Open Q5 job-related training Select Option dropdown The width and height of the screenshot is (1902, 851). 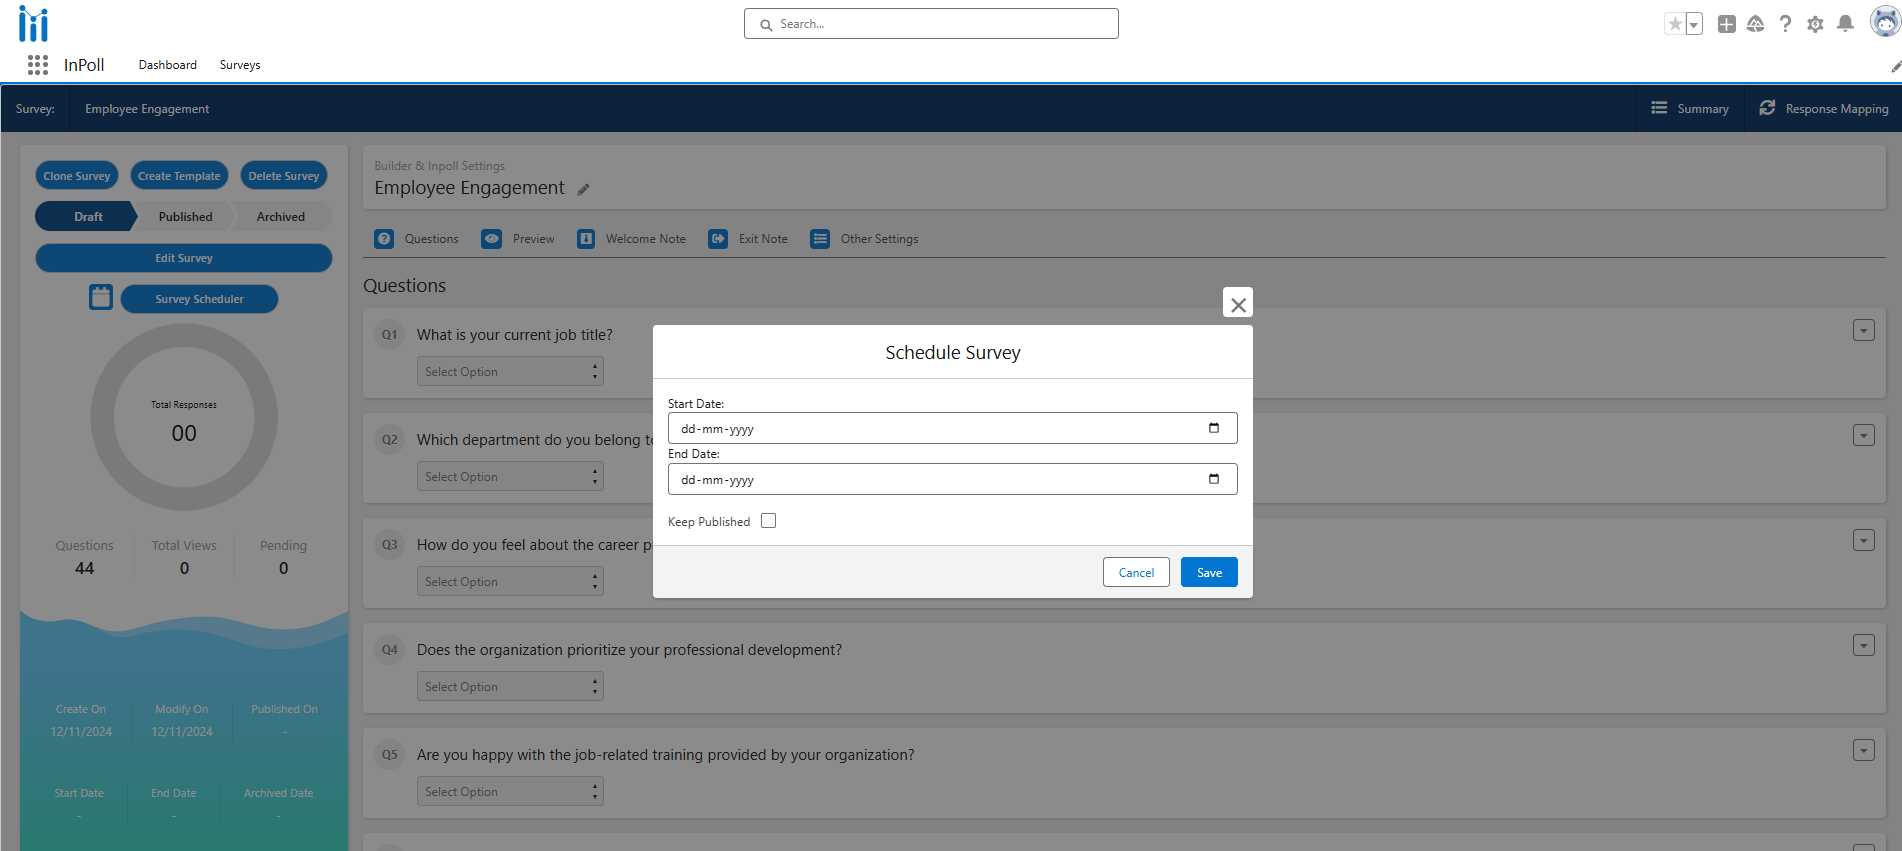510,792
